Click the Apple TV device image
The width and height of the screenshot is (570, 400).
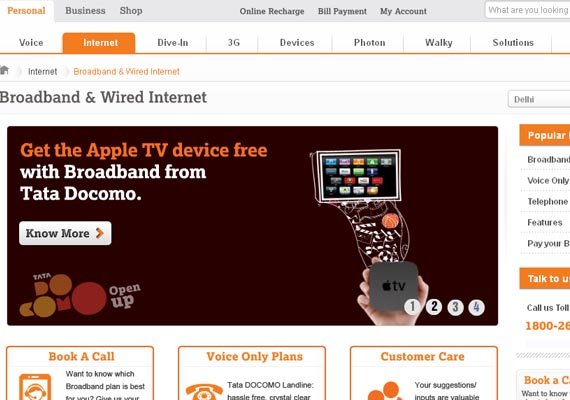coord(393,286)
